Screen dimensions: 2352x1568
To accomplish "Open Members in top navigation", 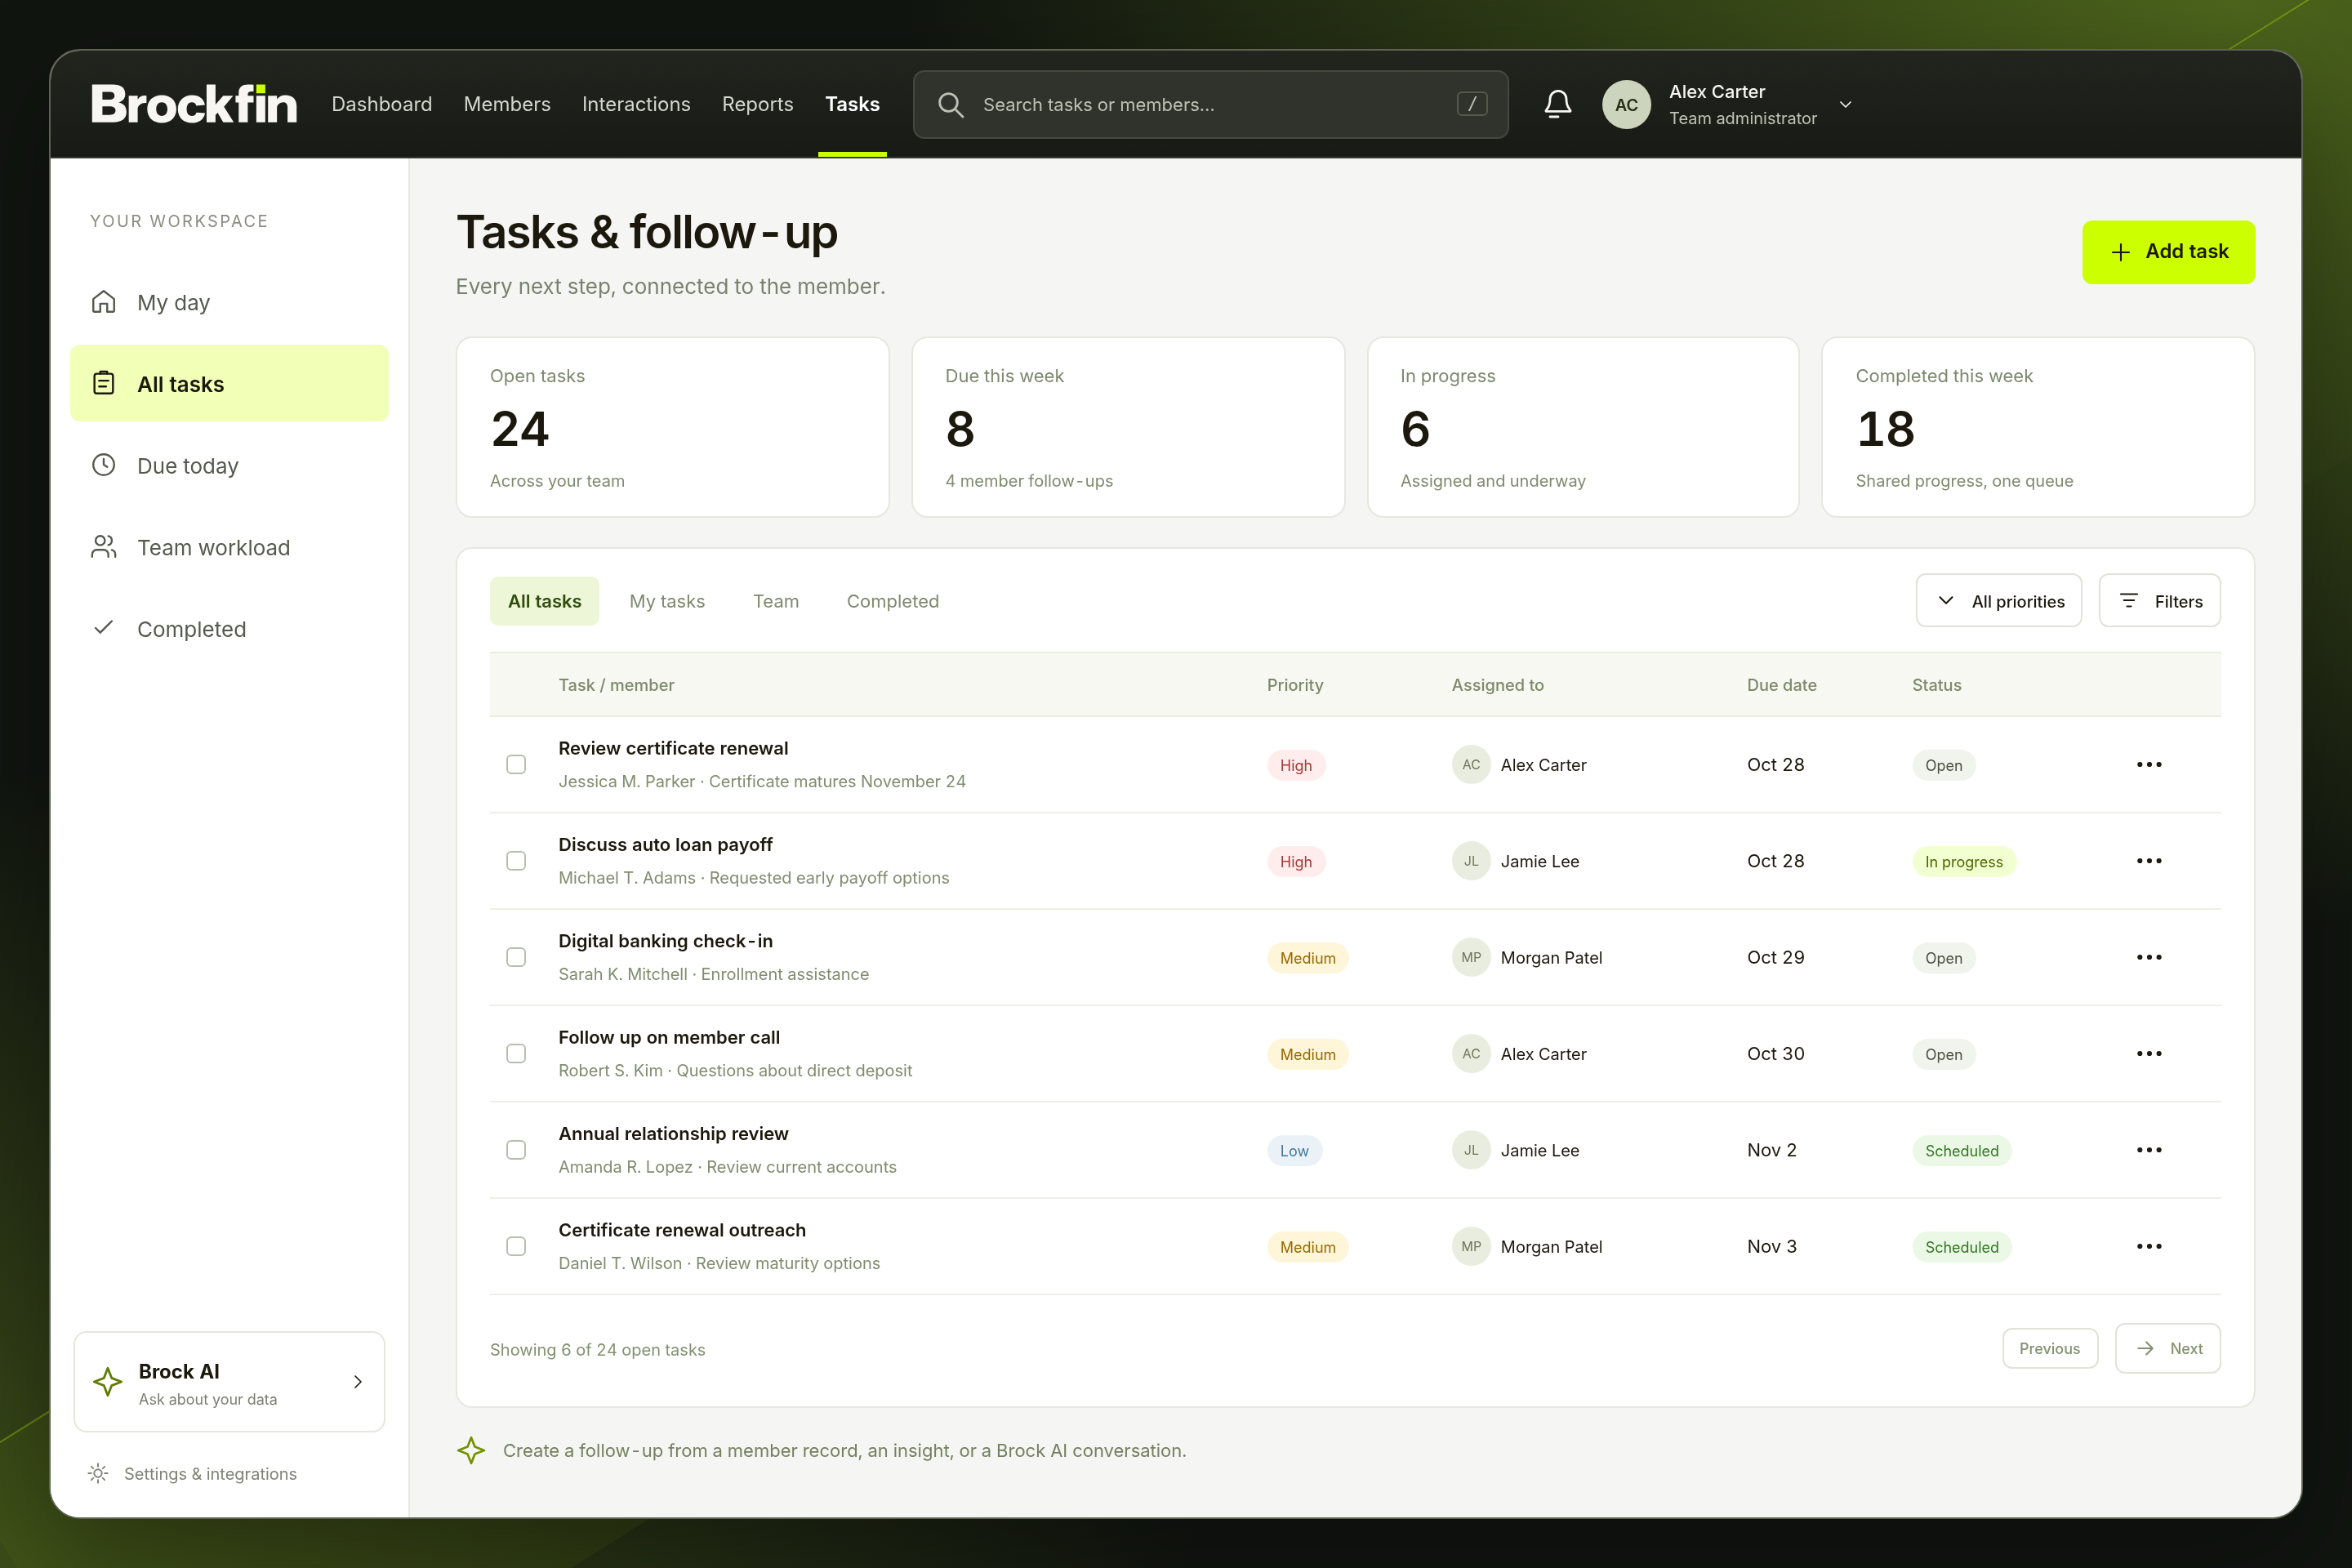I will (x=507, y=104).
